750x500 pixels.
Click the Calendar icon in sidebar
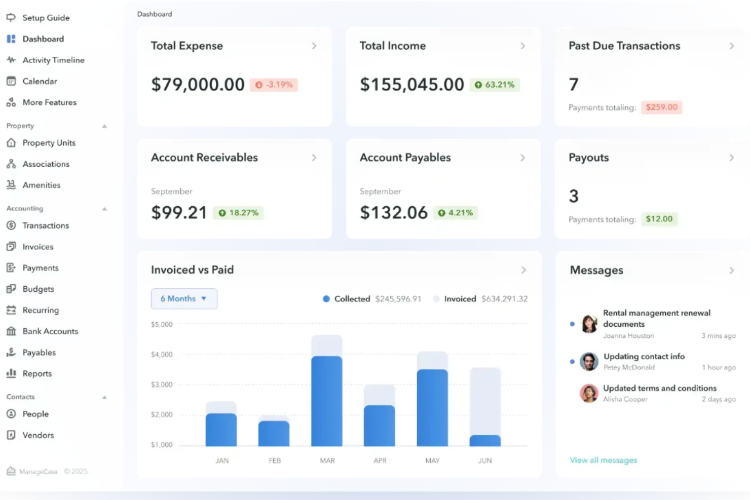tap(11, 81)
